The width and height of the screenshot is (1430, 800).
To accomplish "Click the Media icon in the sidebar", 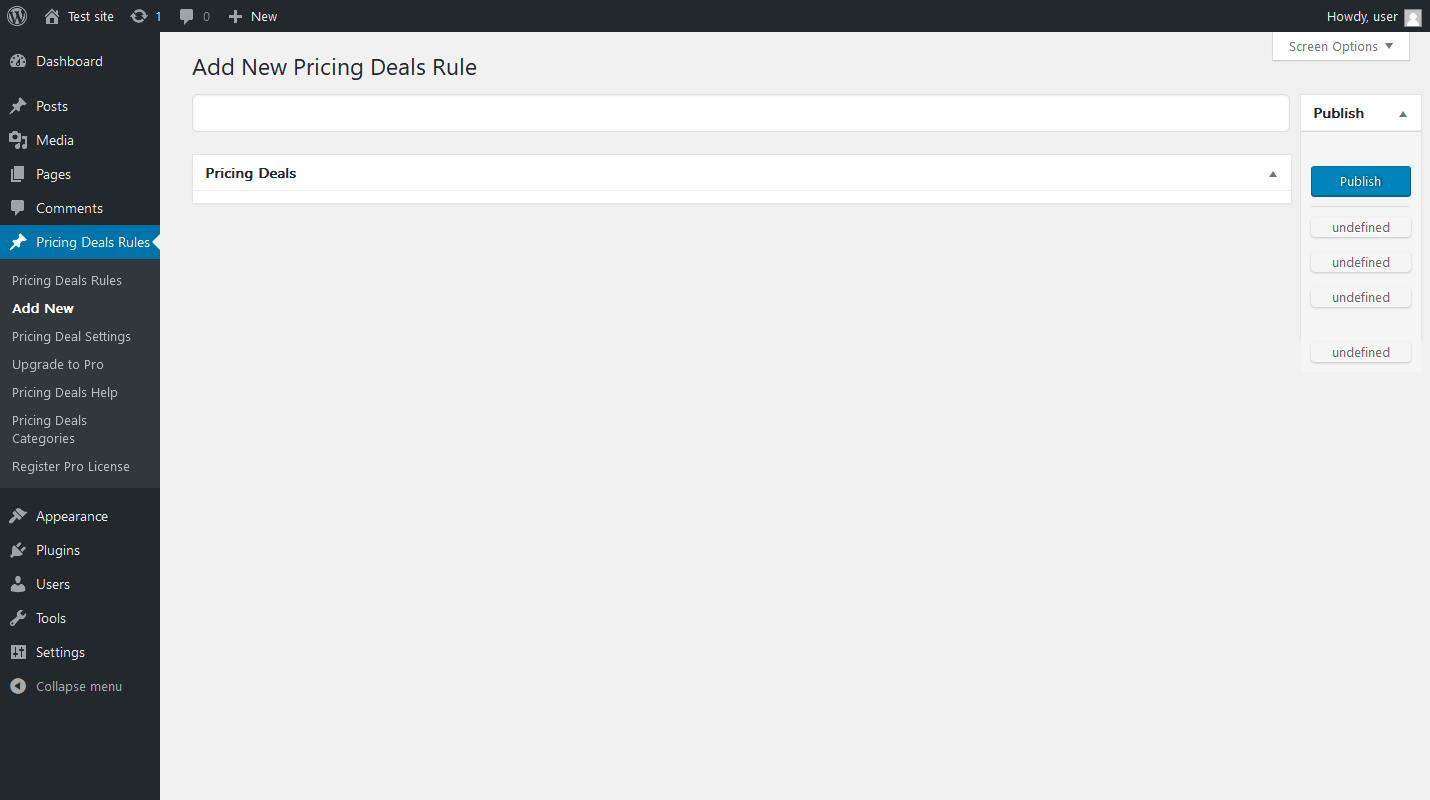I will [x=18, y=140].
